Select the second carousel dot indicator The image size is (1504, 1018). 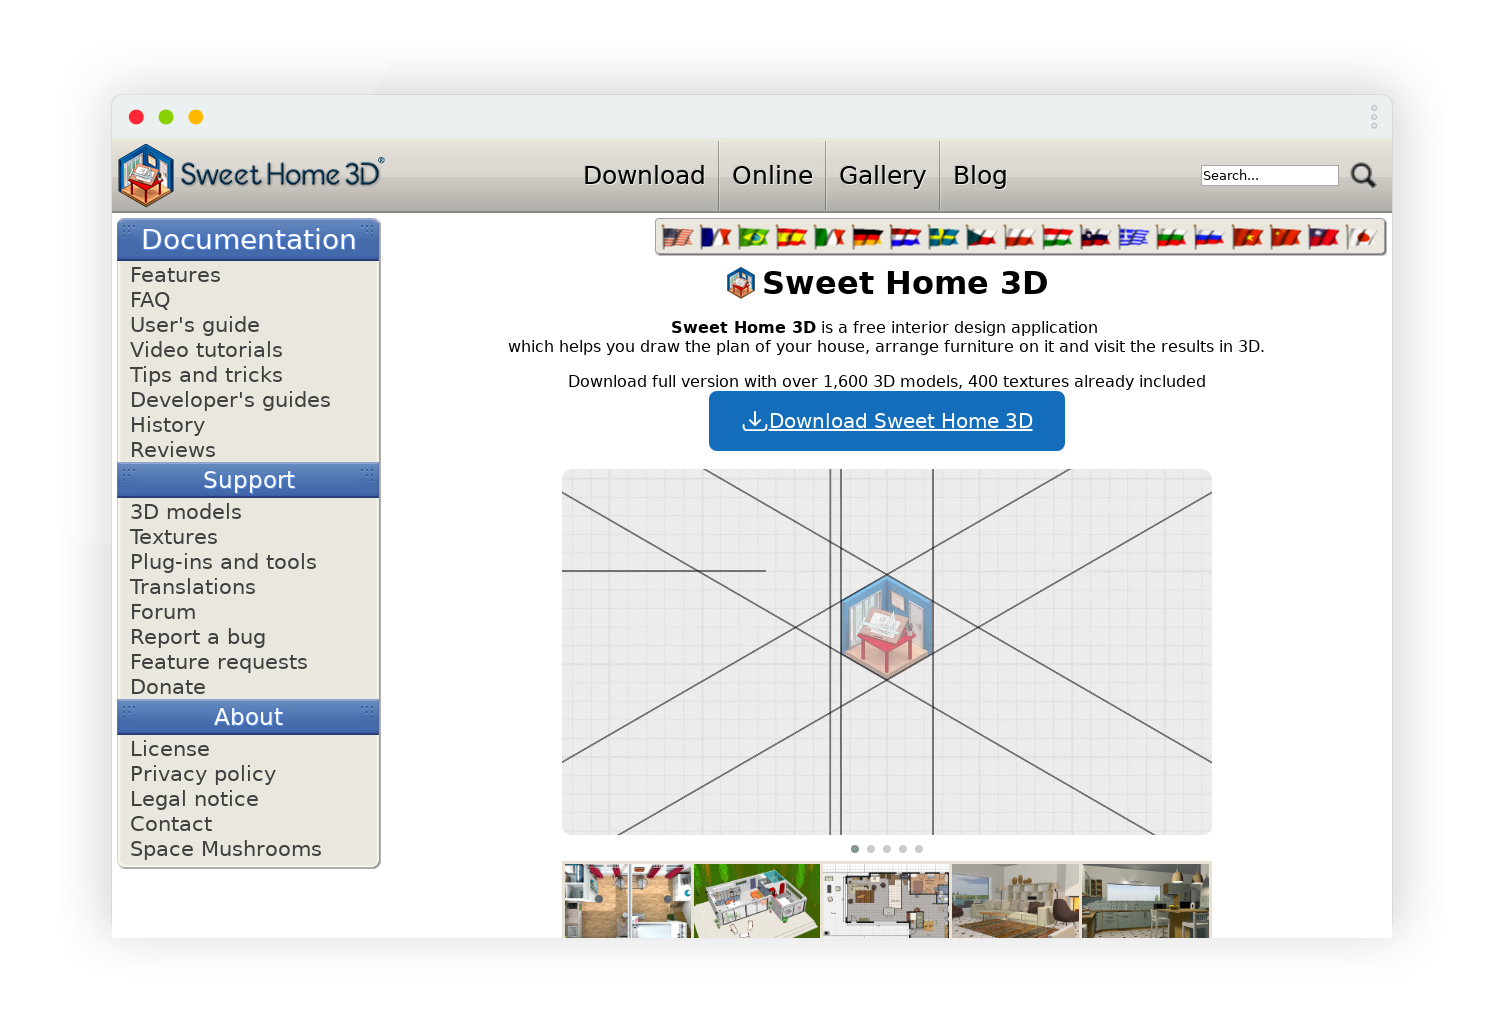871,849
